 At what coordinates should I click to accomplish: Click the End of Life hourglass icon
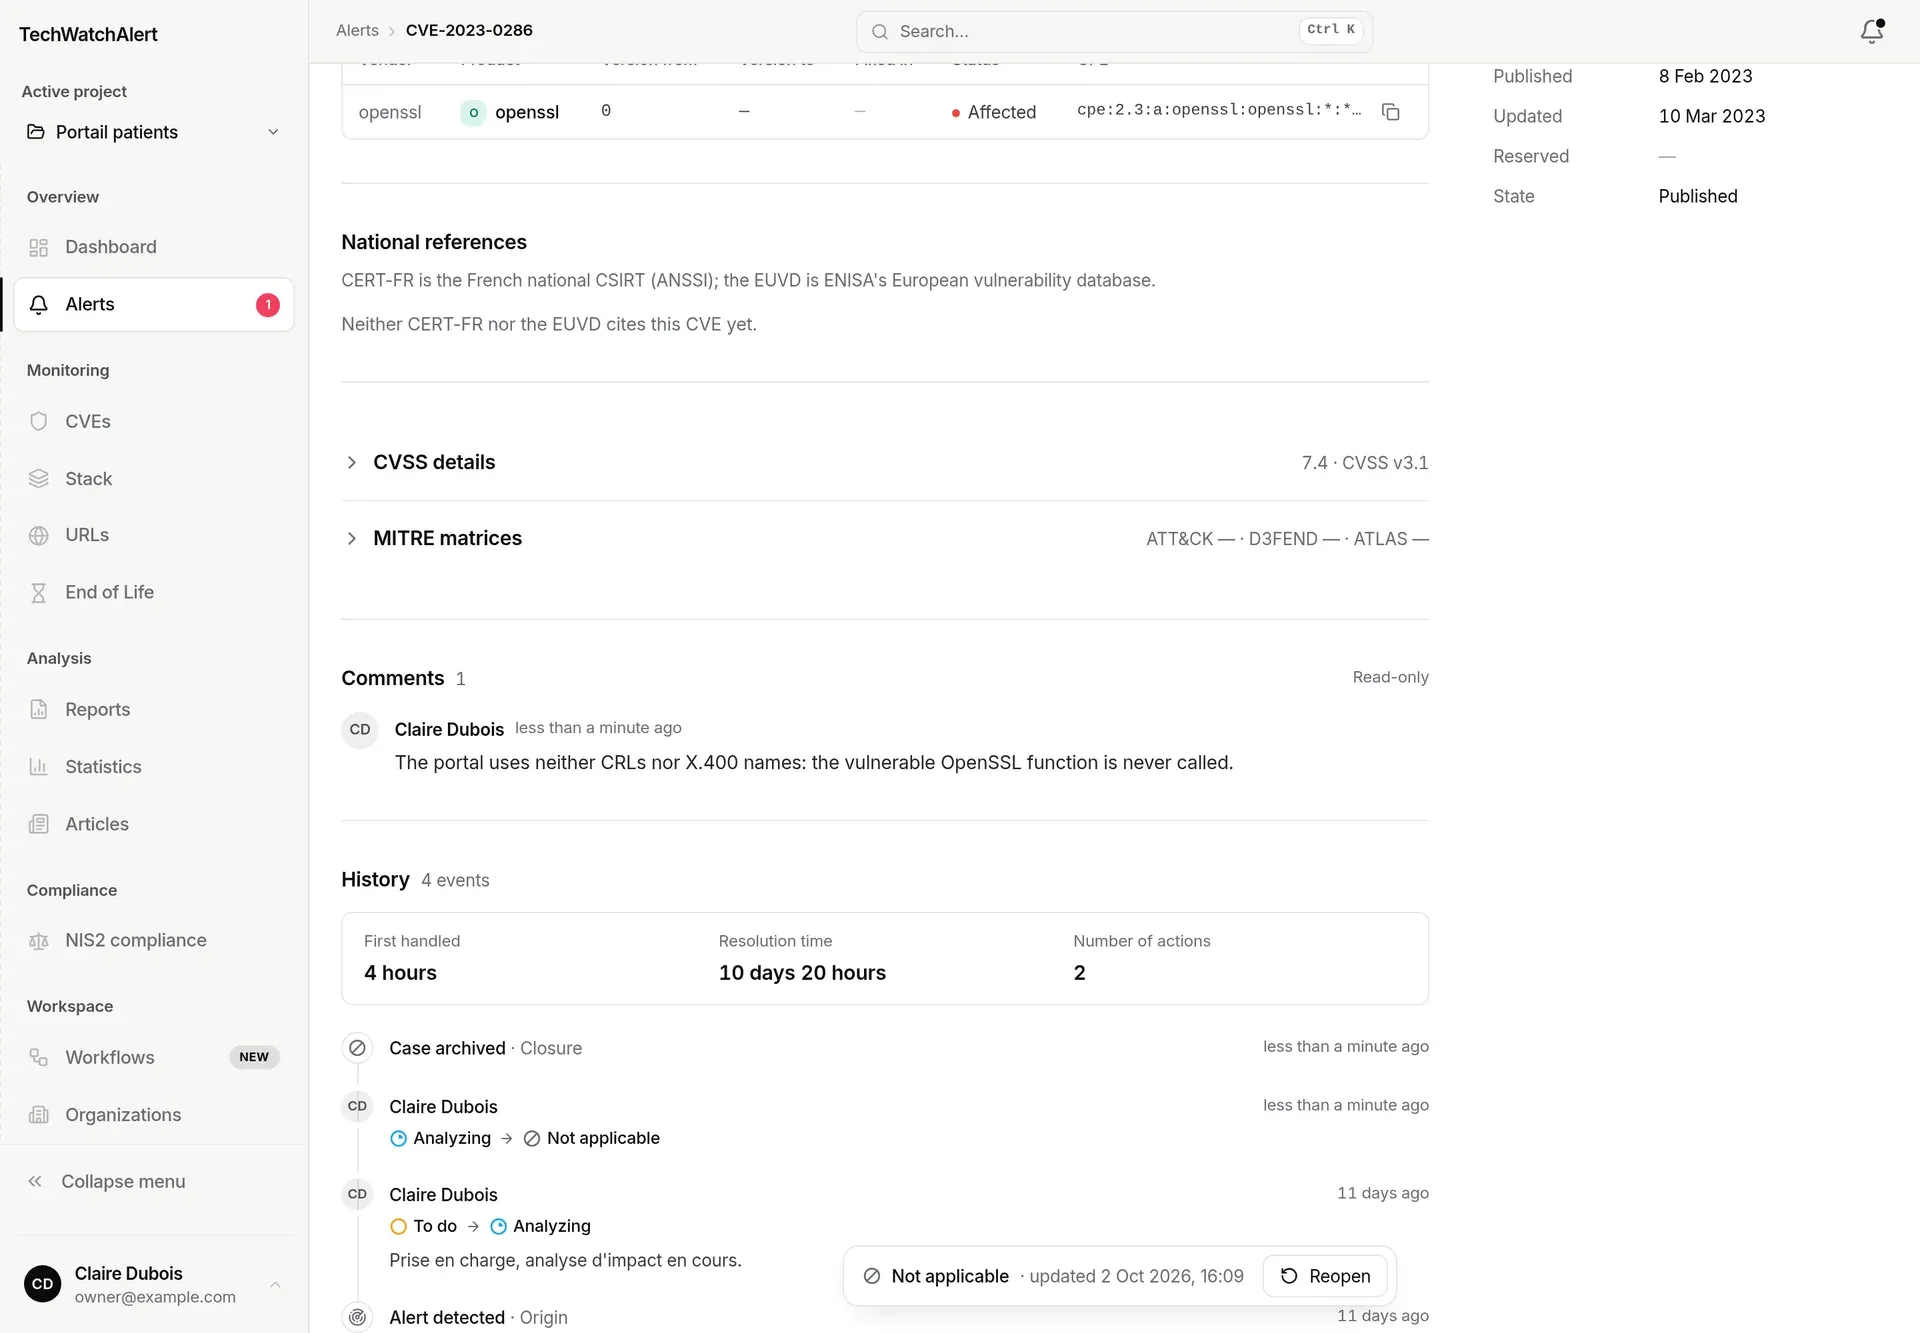click(x=39, y=593)
